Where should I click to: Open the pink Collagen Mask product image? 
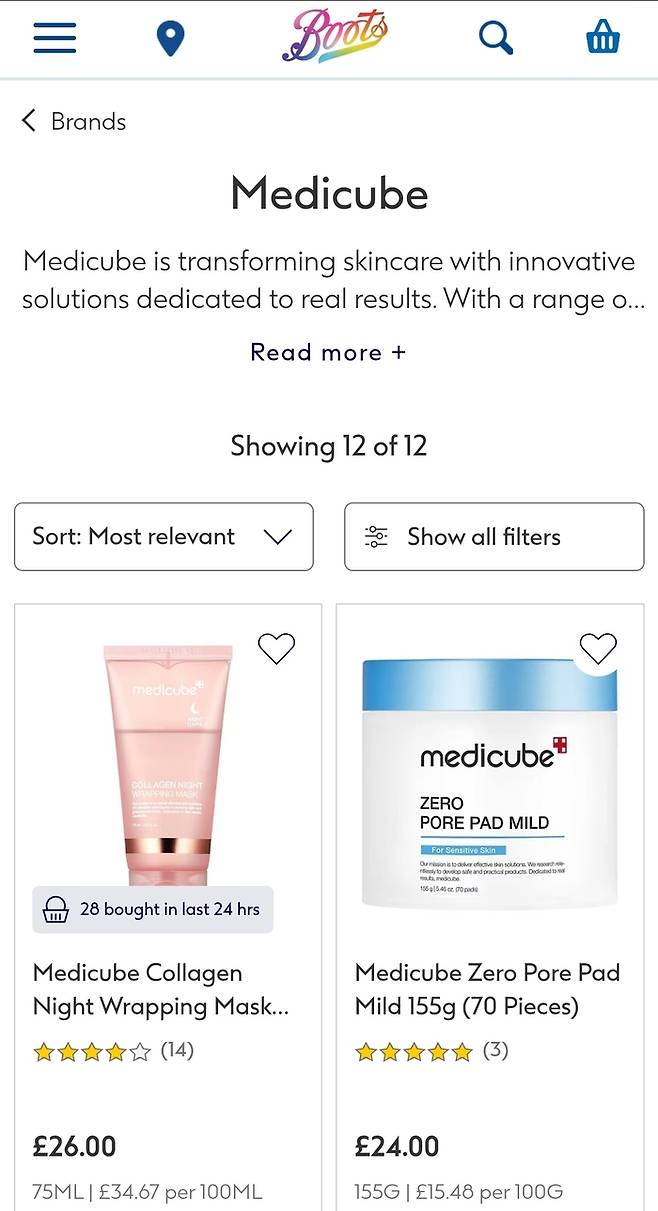[x=168, y=763]
